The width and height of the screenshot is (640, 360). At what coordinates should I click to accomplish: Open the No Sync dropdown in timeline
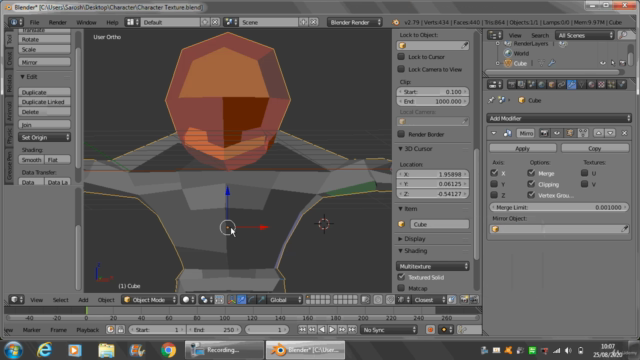pyautogui.click(x=389, y=330)
